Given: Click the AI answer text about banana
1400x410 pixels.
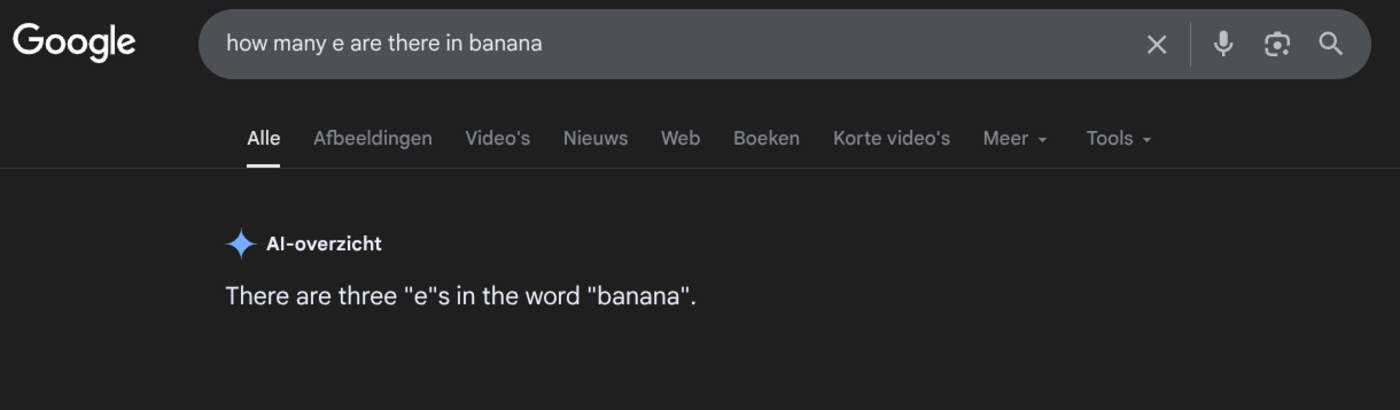Looking at the screenshot, I should click(460, 297).
